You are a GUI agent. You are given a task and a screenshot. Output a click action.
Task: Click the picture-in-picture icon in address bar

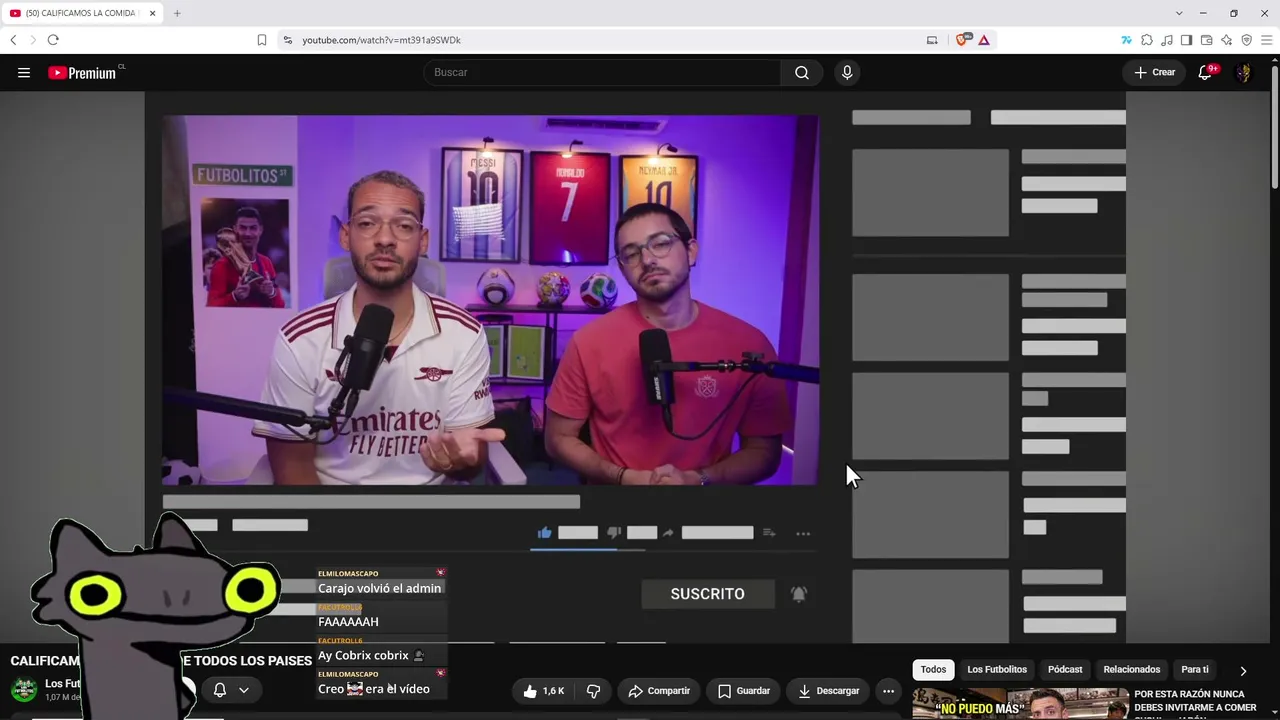click(932, 40)
